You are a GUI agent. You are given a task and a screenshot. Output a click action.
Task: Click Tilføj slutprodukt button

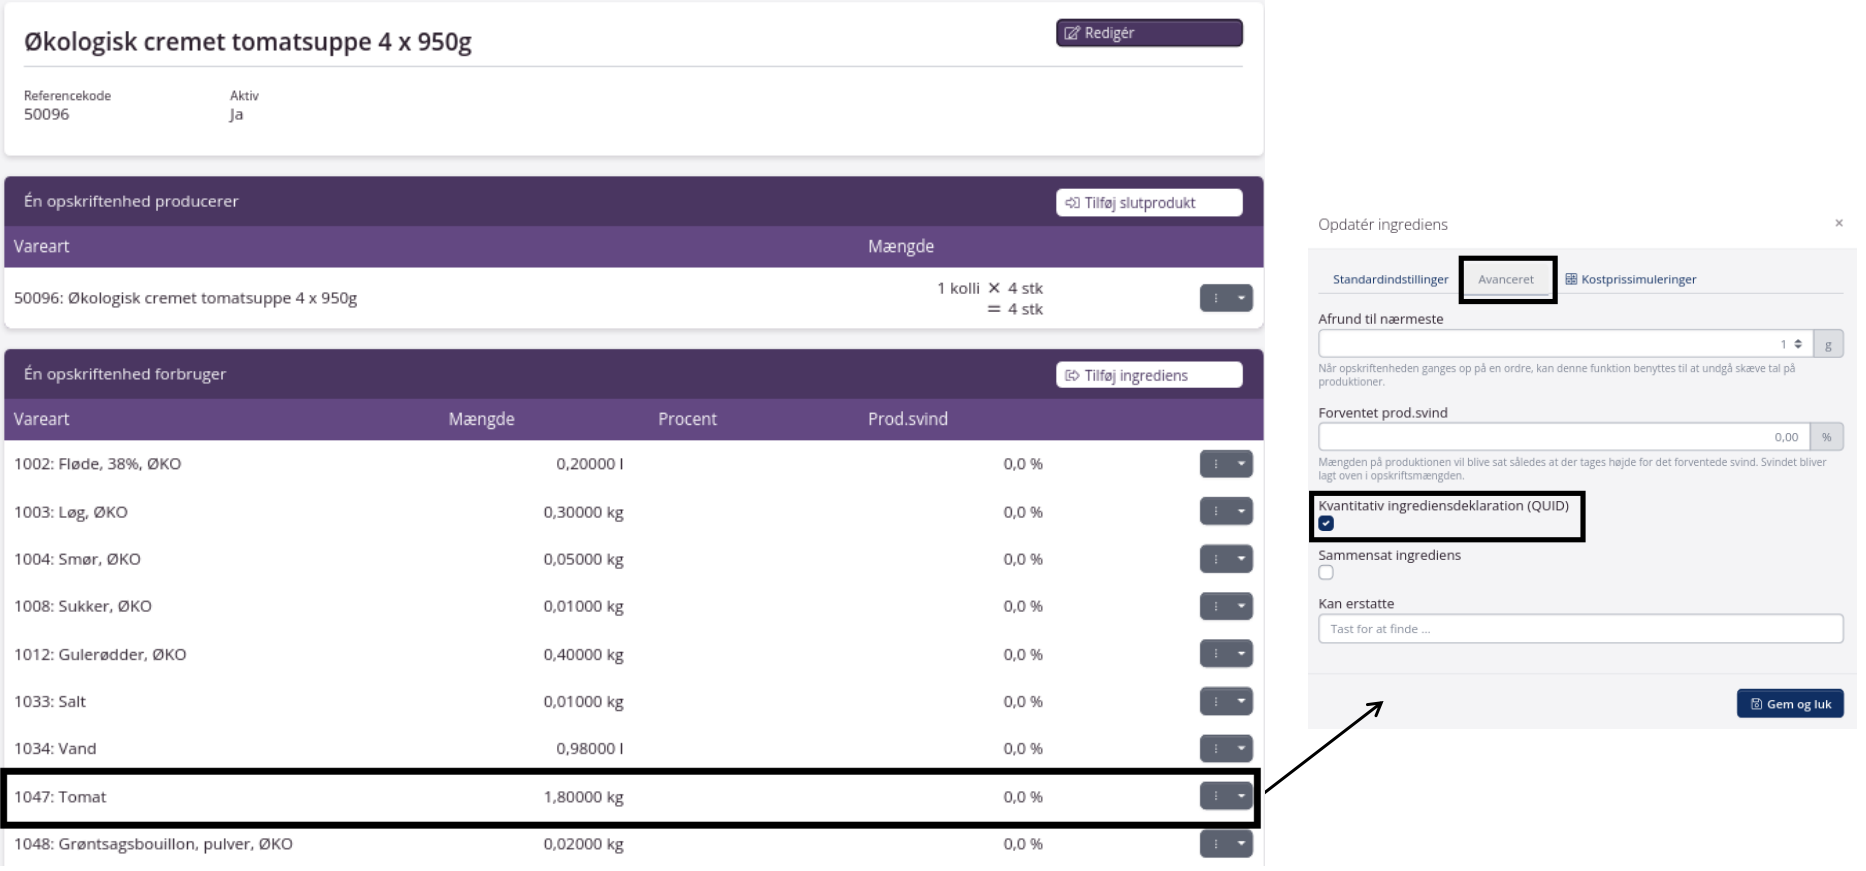point(1148,203)
